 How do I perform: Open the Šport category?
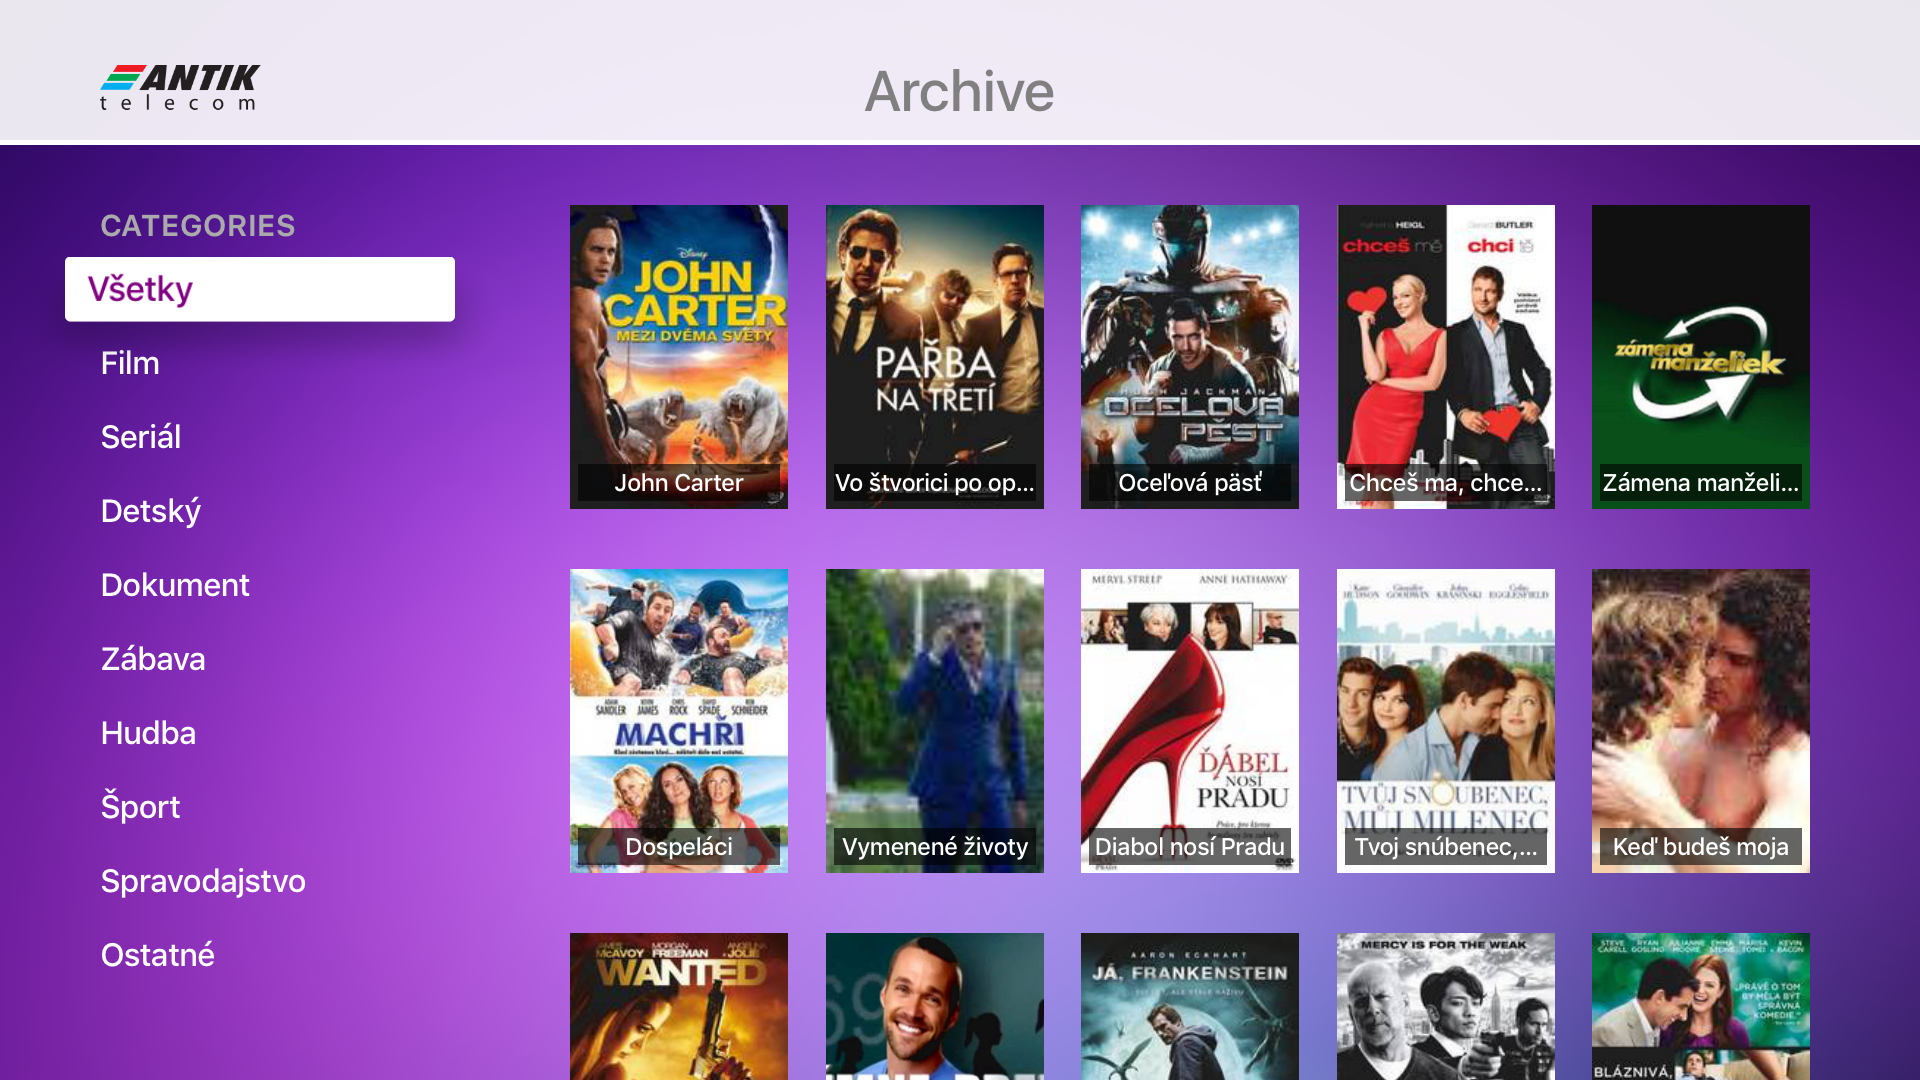tap(140, 807)
